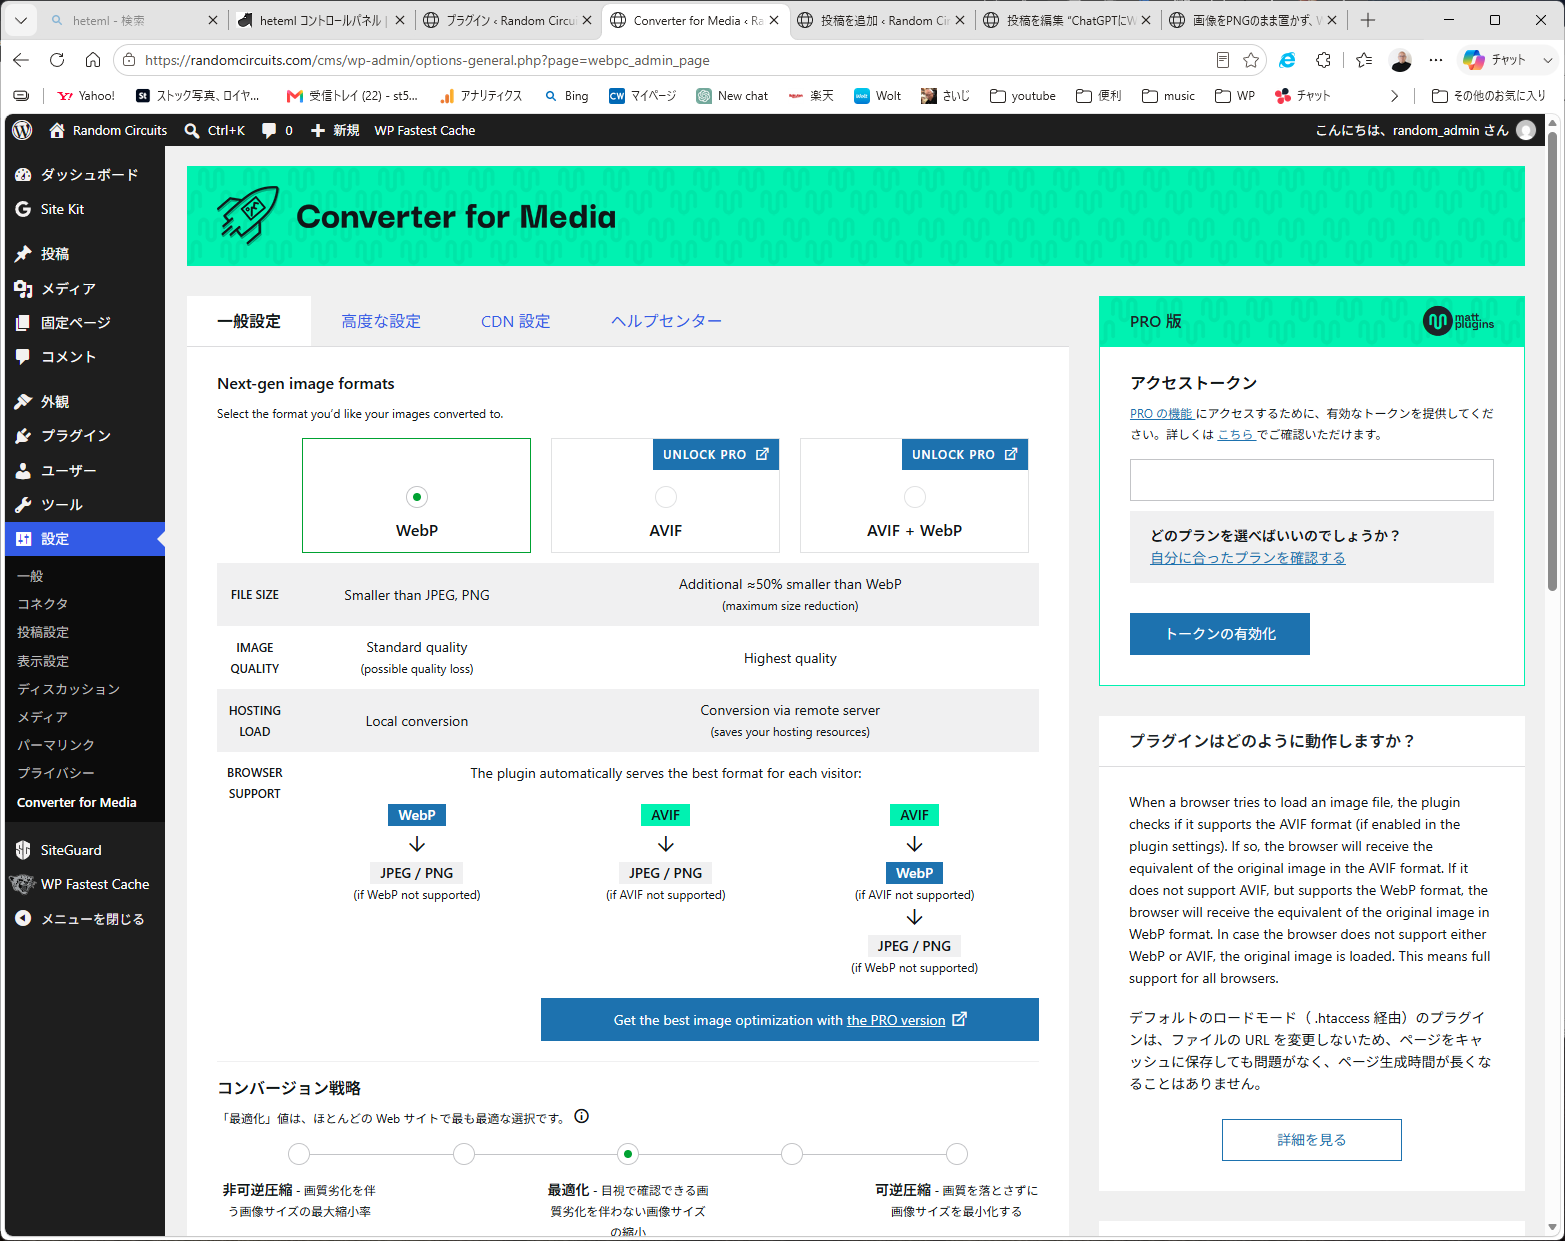
Task: Open browser extensions puzzle icon
Action: tap(1323, 60)
